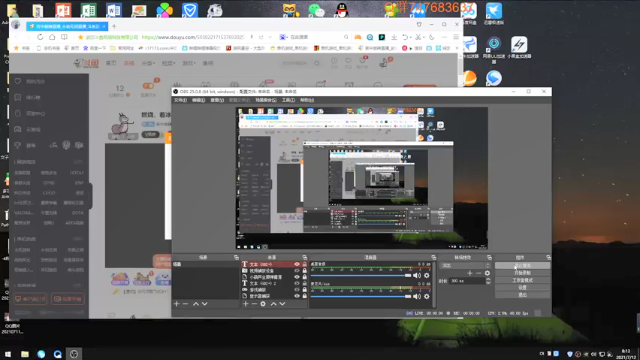Screen dimensions: 640x360
Task: Remove selected source with the minus icon
Action: click(x=254, y=304)
